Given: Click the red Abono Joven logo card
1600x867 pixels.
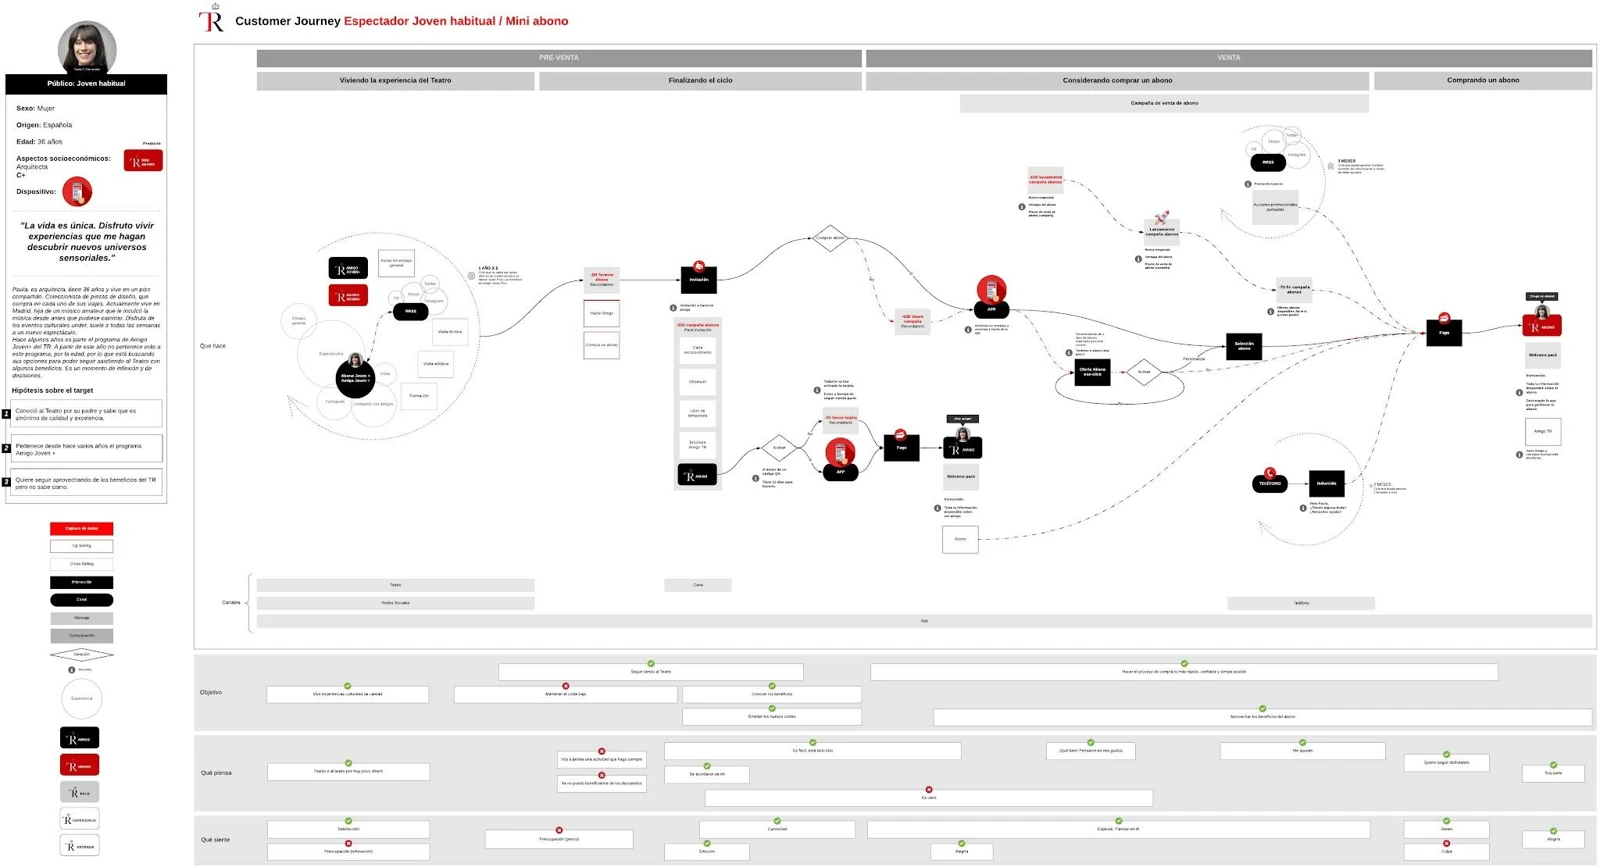Looking at the screenshot, I should (x=348, y=296).
